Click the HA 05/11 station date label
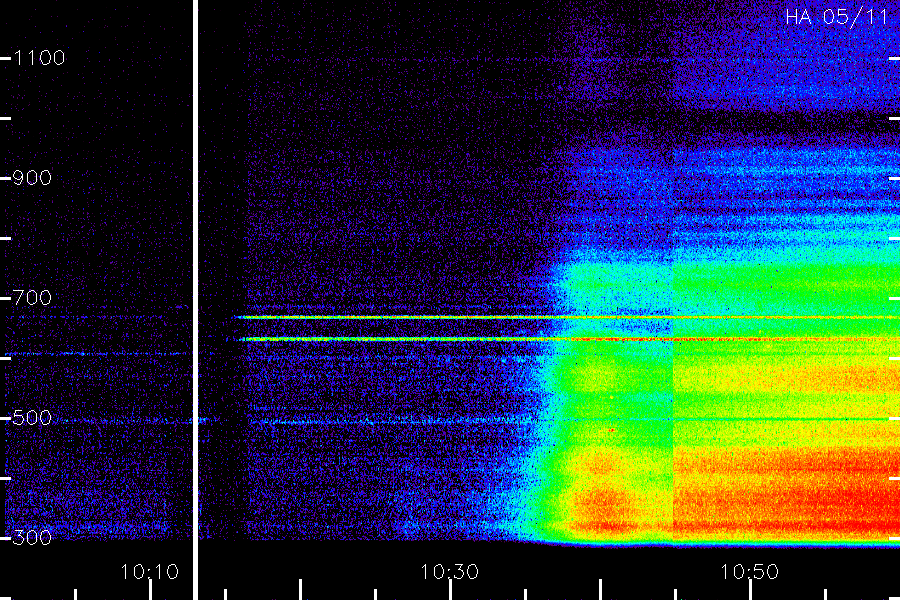900x600 pixels. click(836, 17)
